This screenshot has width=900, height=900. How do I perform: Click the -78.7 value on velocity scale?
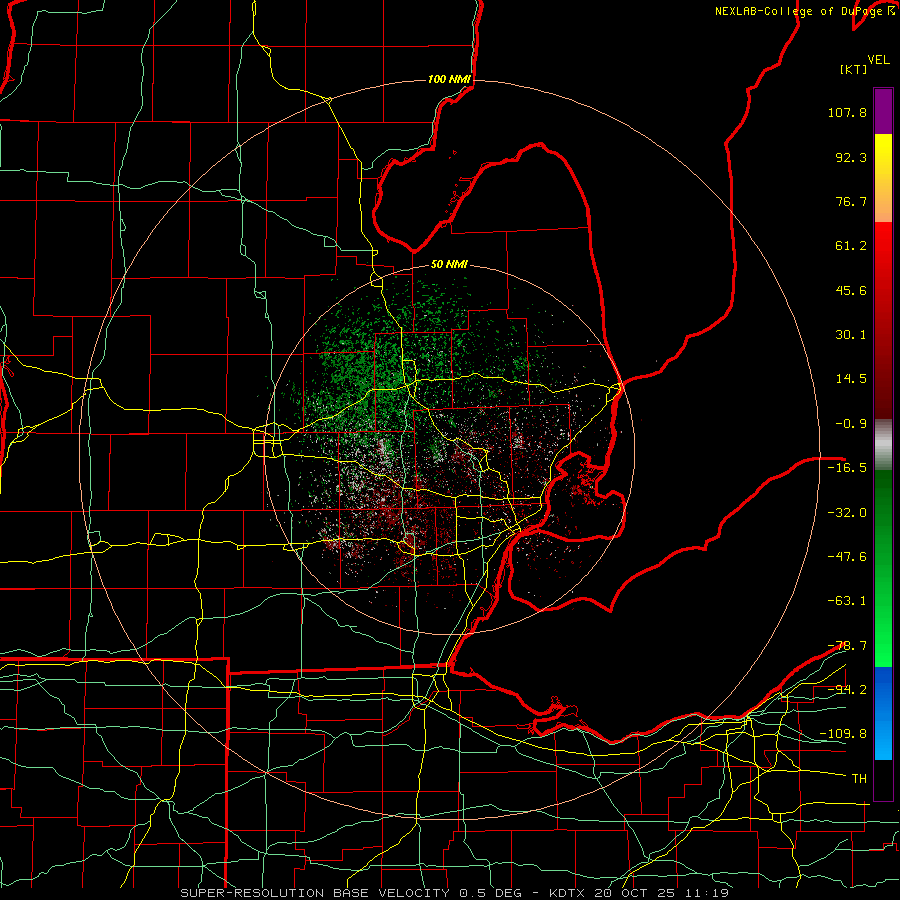(847, 646)
